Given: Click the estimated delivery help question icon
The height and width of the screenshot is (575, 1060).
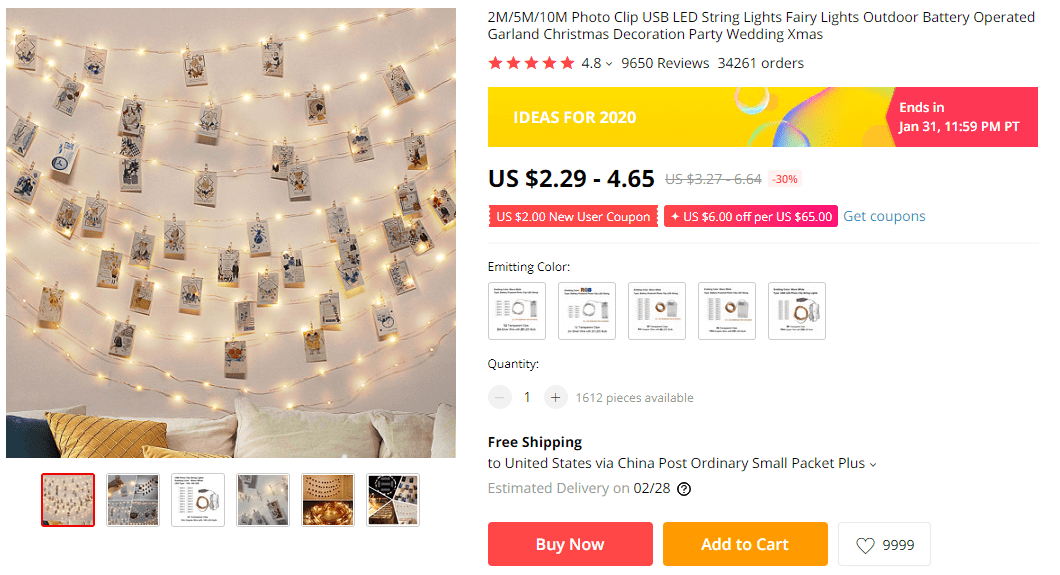Looking at the screenshot, I should point(684,489).
